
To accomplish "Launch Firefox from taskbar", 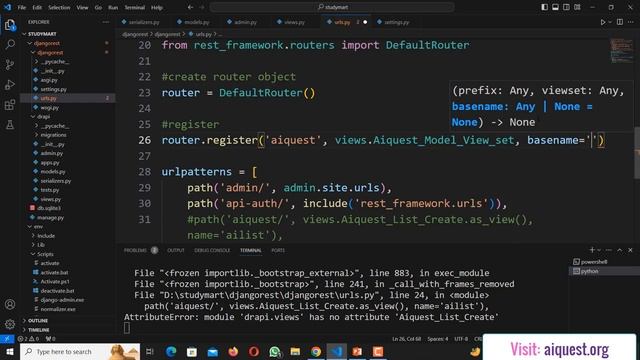I will tap(233, 351).
